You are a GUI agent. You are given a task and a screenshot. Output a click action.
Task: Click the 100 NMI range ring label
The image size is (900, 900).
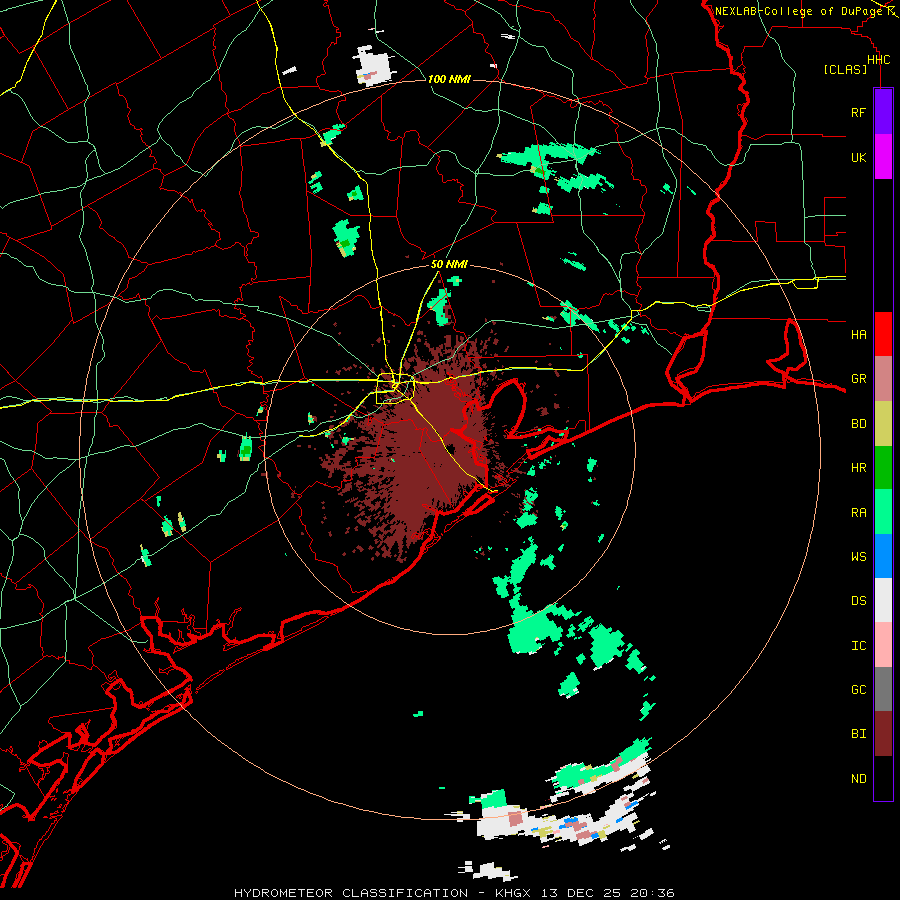[449, 79]
